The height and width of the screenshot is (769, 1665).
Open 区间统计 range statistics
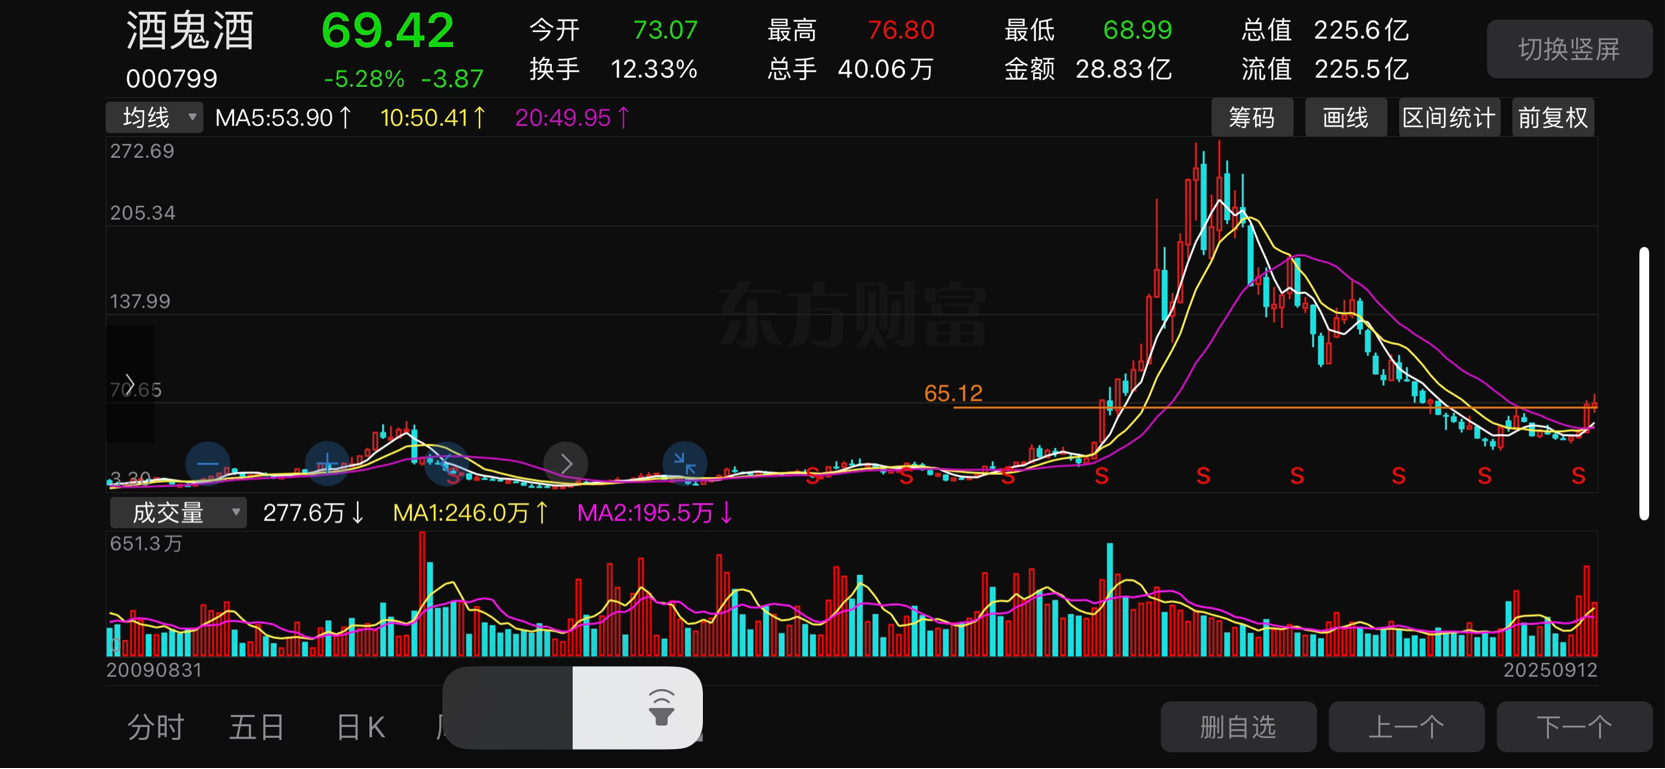tap(1449, 118)
